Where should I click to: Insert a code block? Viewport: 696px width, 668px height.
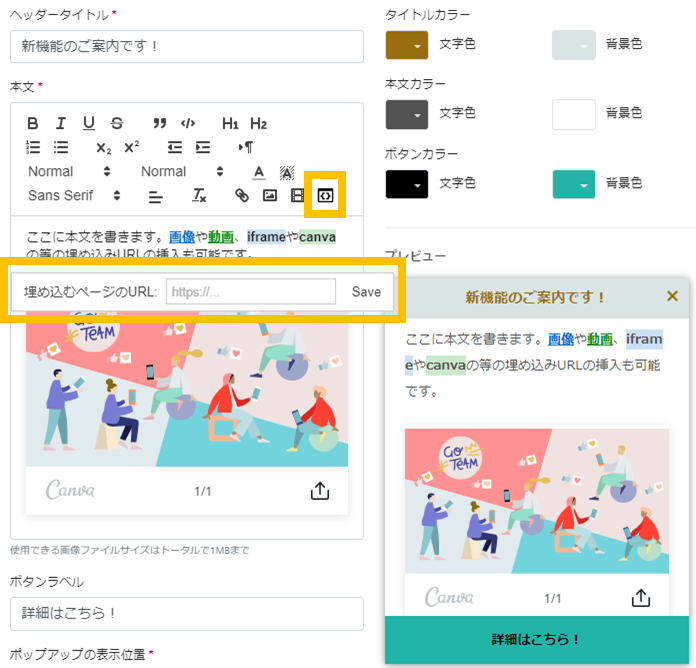point(188,123)
